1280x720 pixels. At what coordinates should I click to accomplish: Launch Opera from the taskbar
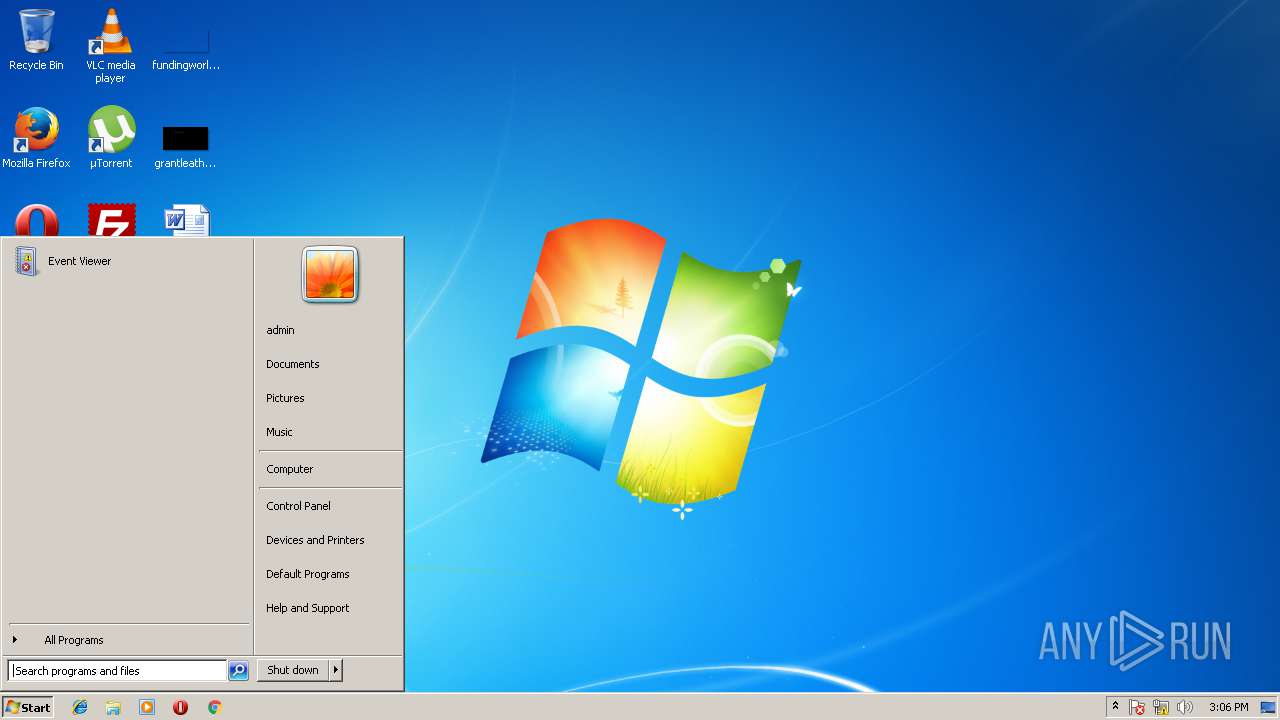tap(181, 707)
